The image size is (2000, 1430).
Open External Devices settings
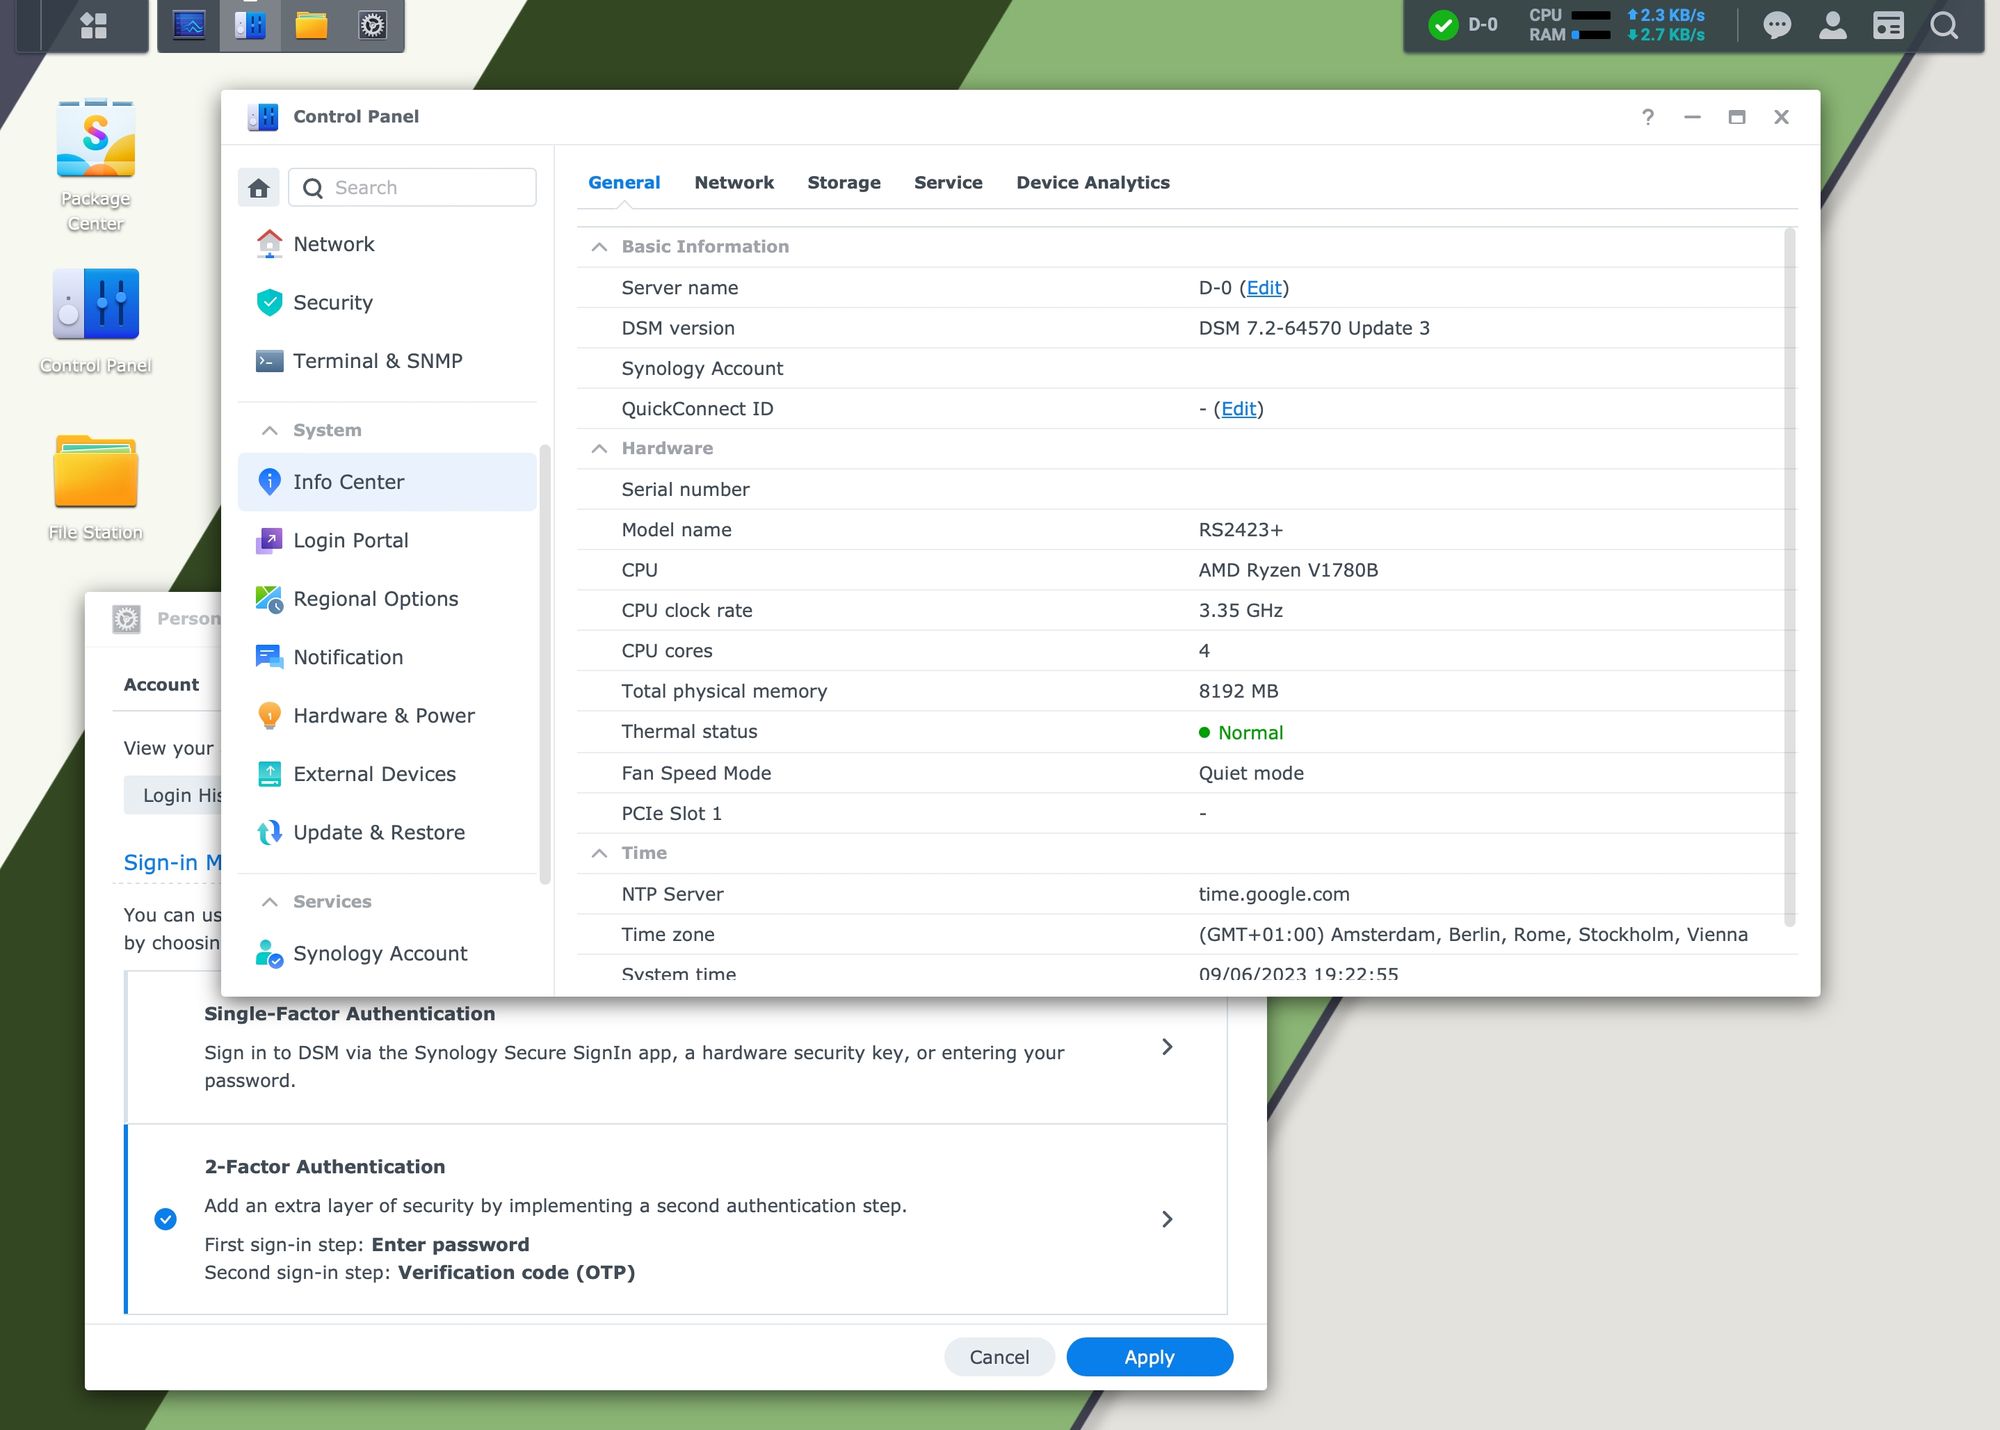coord(387,774)
